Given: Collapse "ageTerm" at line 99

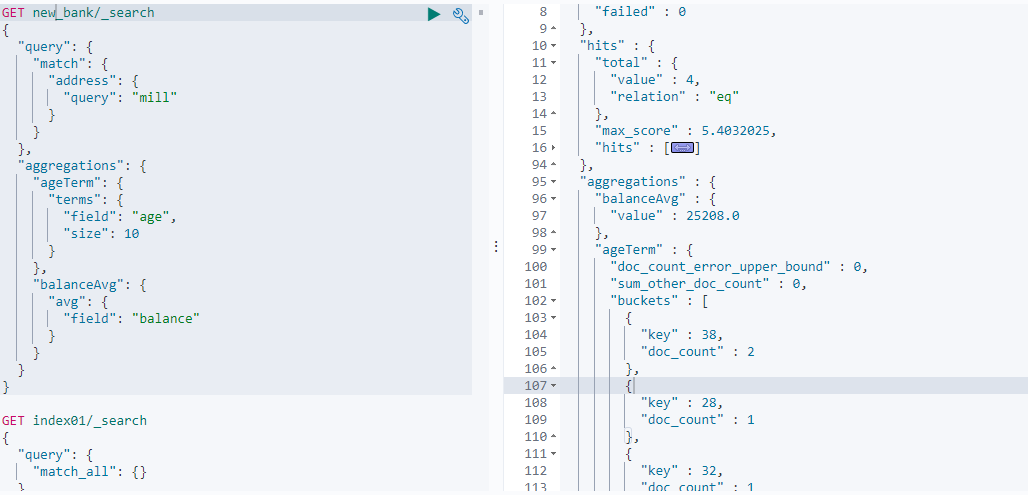Looking at the screenshot, I should (x=553, y=250).
